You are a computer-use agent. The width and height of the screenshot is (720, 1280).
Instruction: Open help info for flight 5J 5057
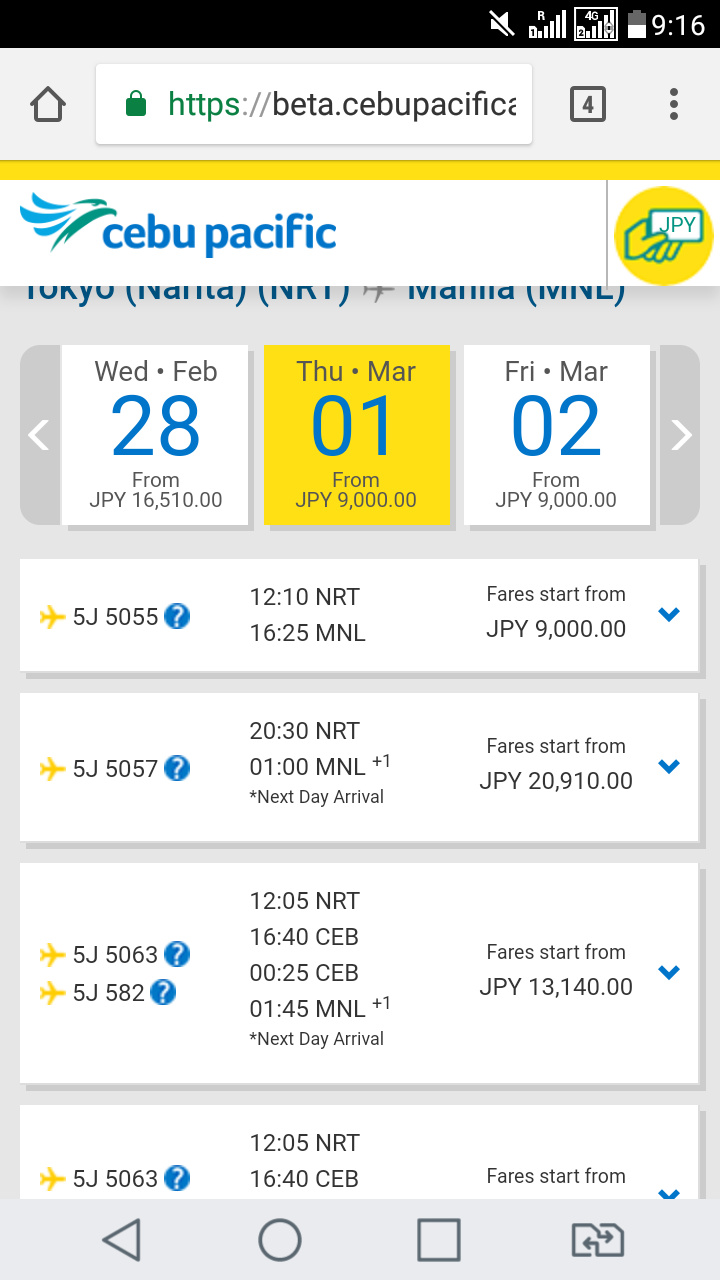tap(177, 768)
